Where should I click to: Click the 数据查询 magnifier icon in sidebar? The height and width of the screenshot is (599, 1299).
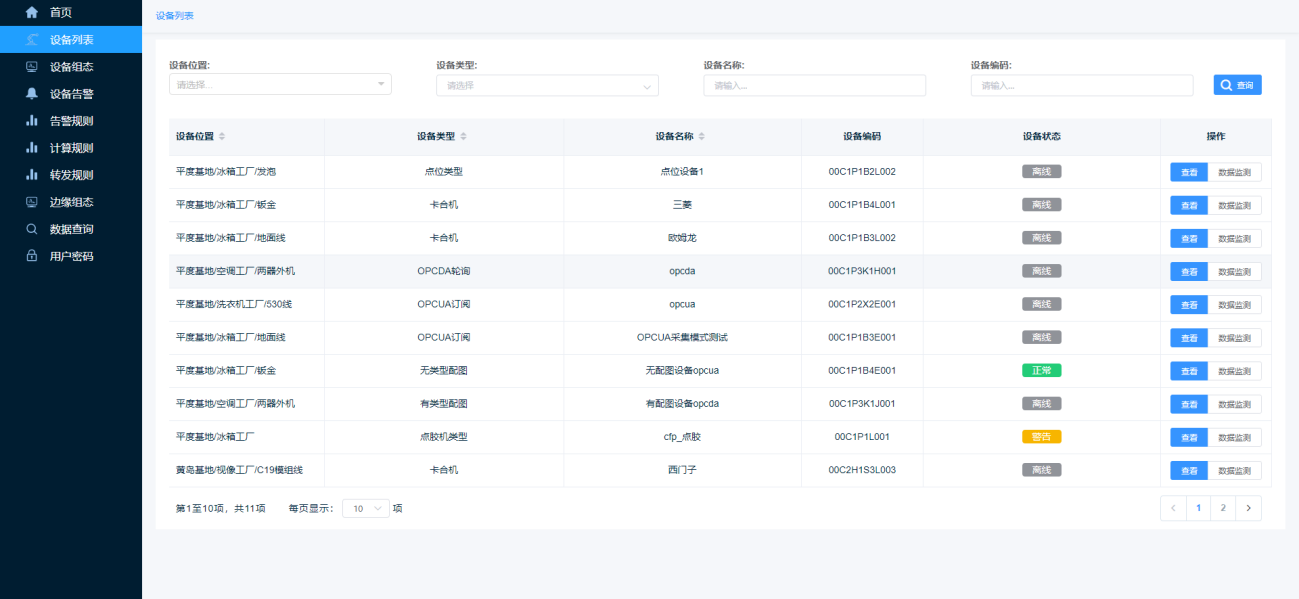(32, 229)
